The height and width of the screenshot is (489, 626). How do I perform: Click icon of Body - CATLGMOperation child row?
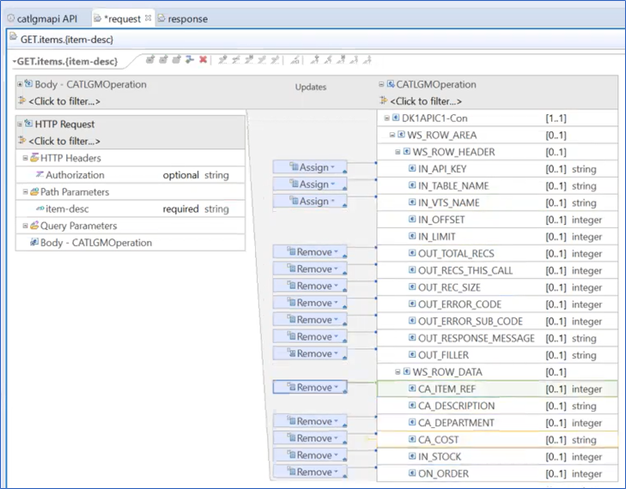(x=34, y=242)
